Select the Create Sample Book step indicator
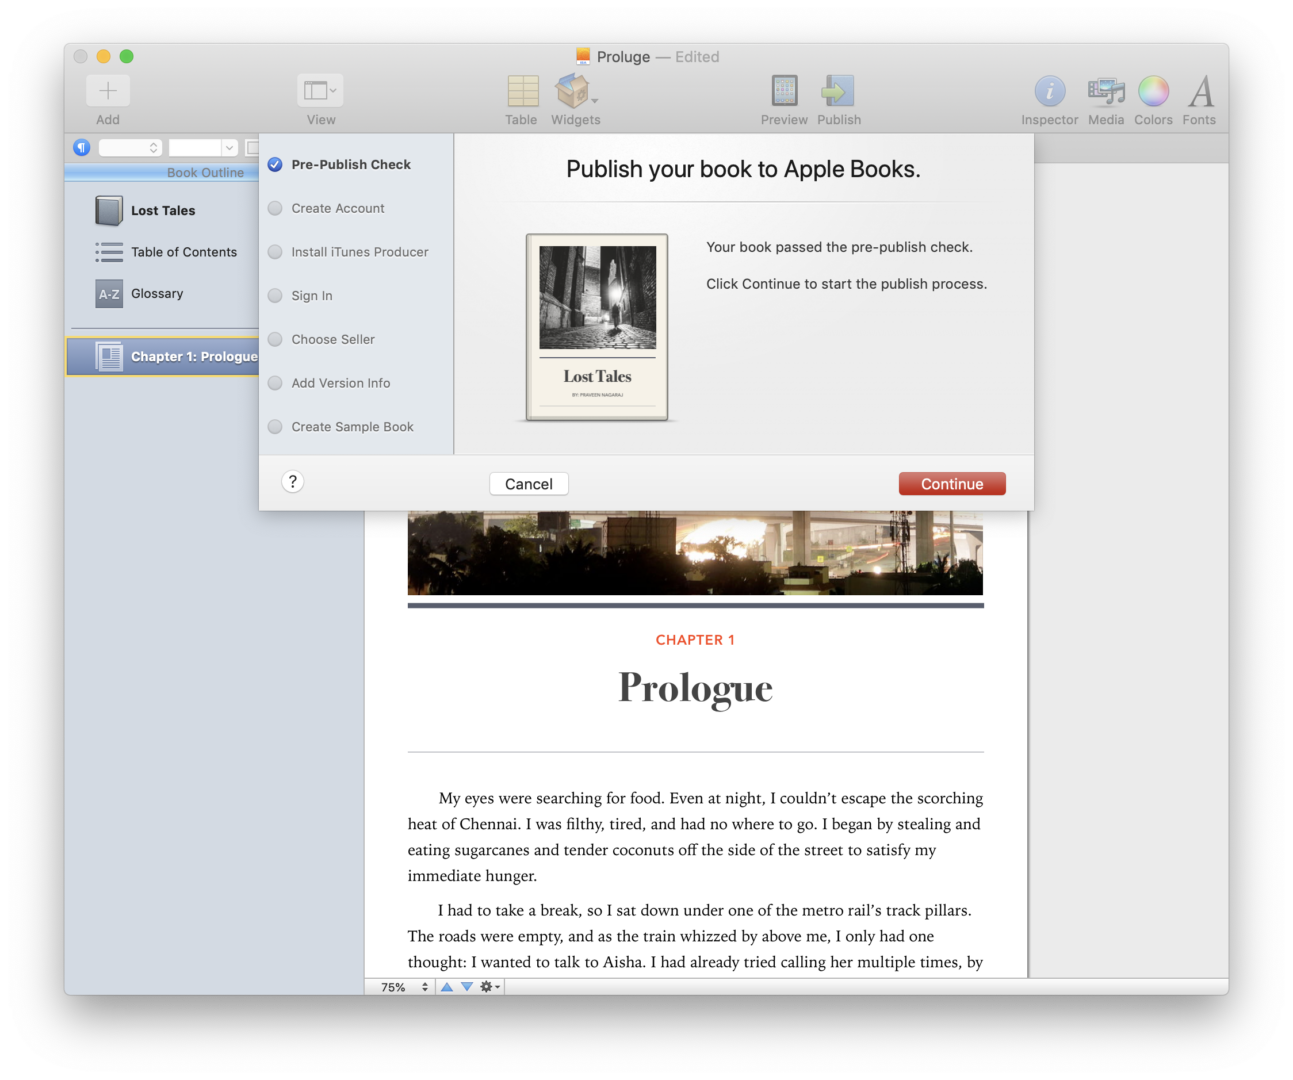This screenshot has width=1293, height=1080. [x=275, y=427]
